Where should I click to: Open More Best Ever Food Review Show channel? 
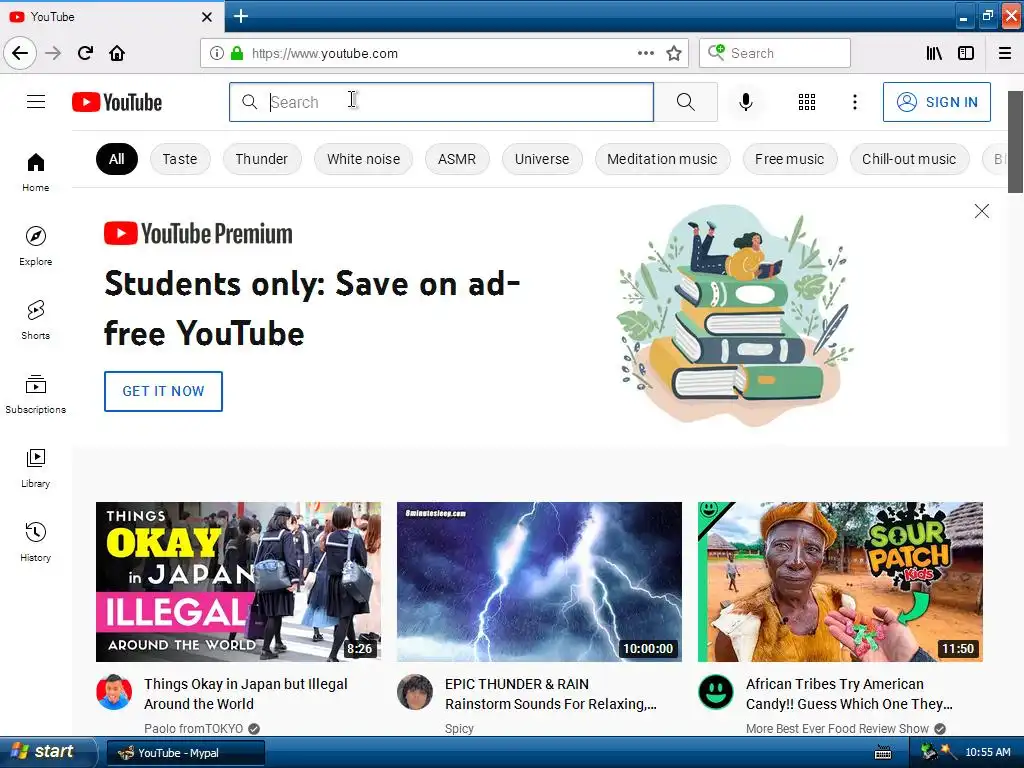837,728
